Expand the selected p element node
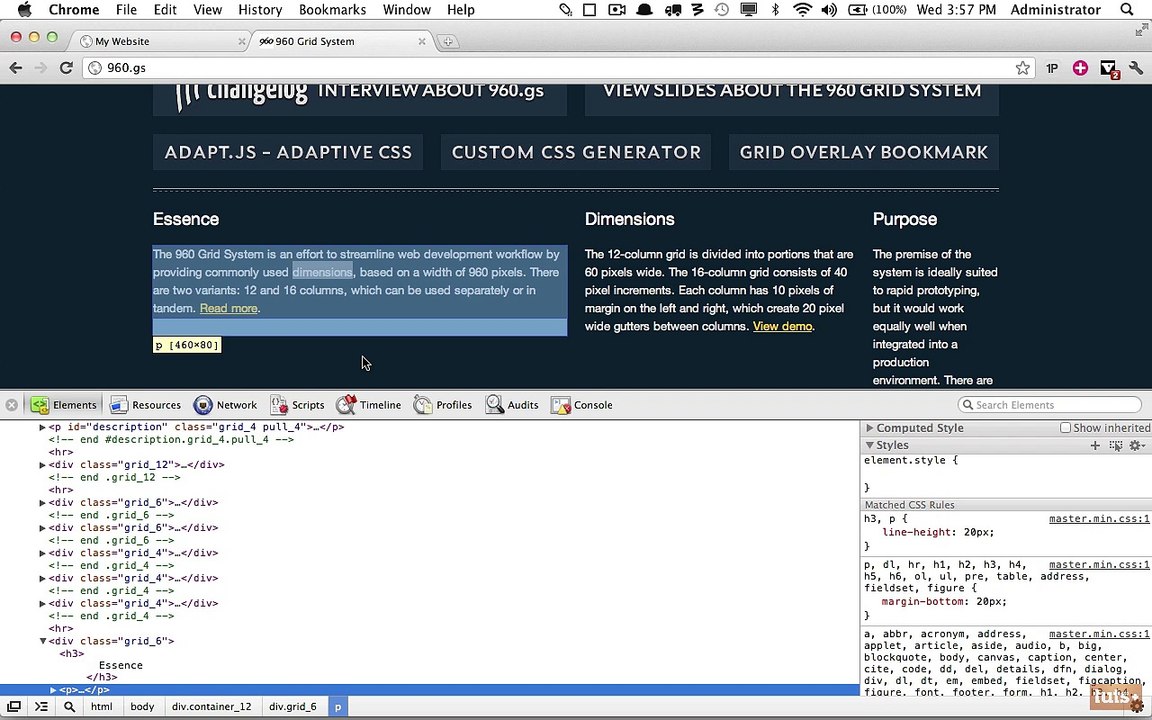The width and height of the screenshot is (1152, 720). [53, 690]
